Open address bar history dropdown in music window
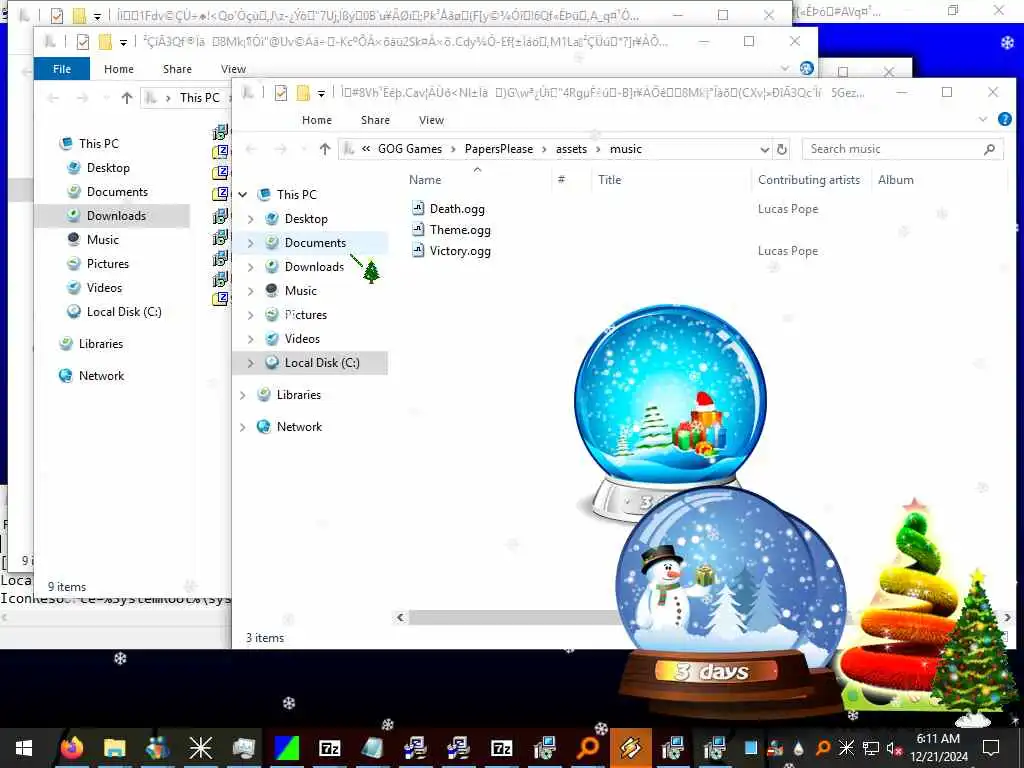 coord(764,150)
